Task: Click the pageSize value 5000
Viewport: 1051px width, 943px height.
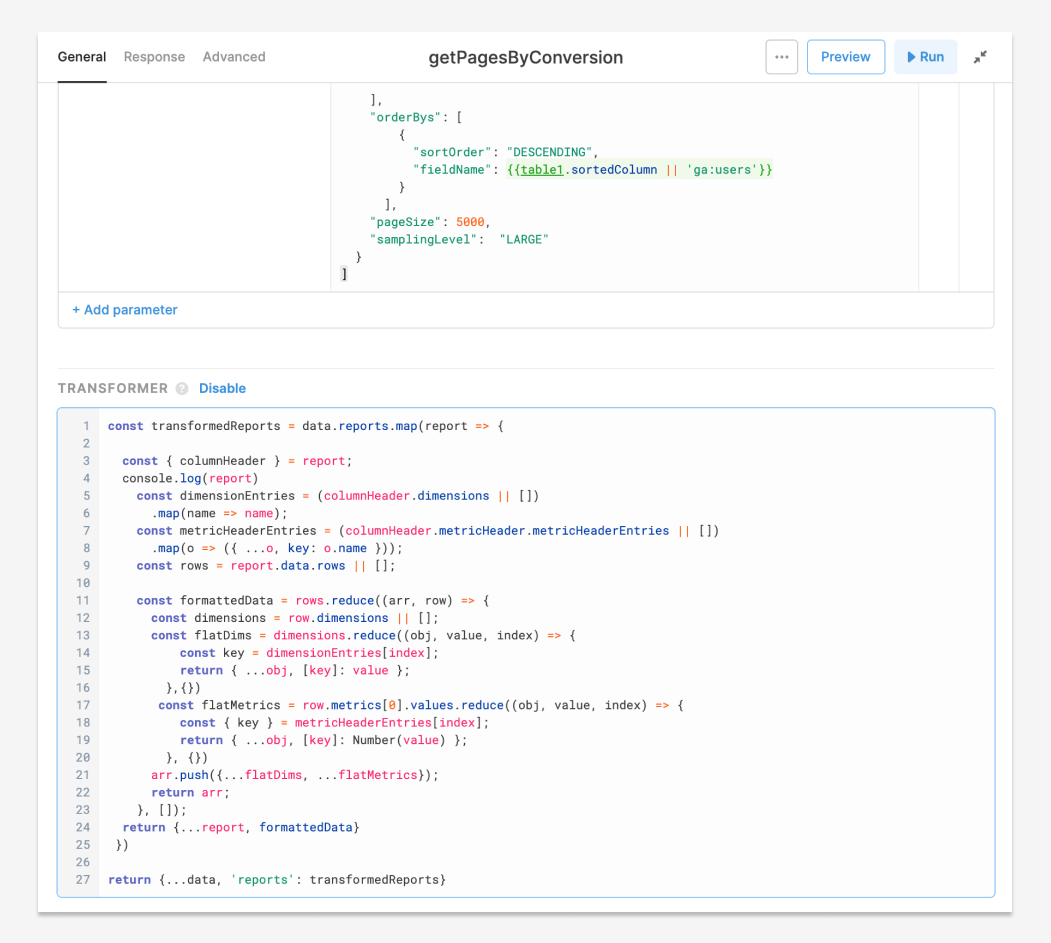Action: pos(470,222)
